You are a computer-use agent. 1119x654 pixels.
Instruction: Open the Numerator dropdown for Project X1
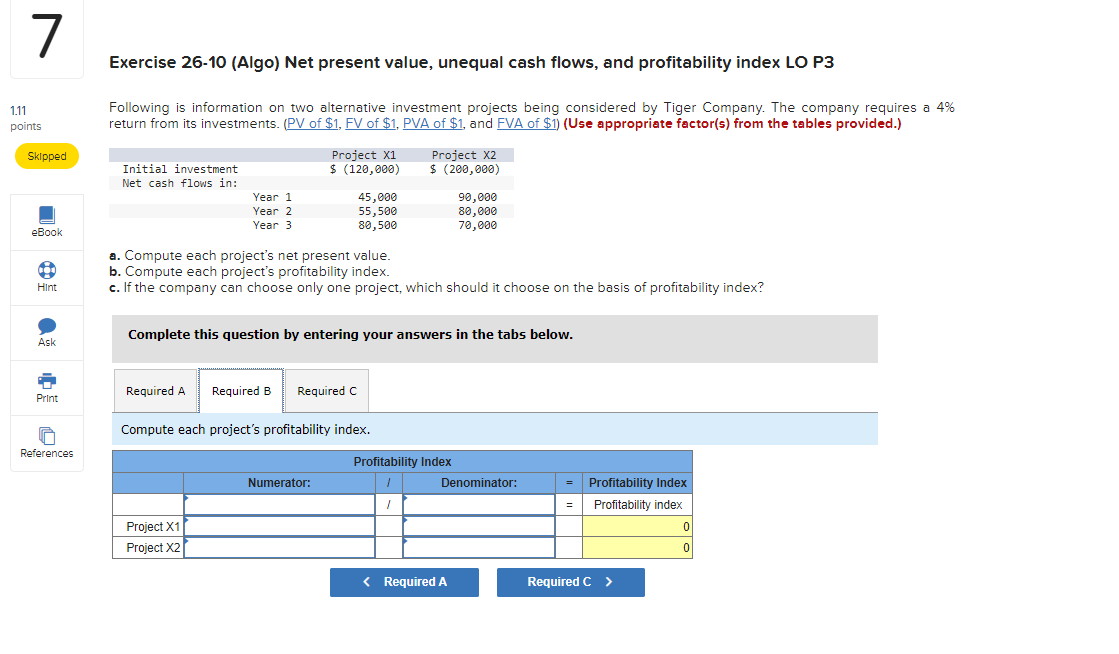(x=279, y=526)
